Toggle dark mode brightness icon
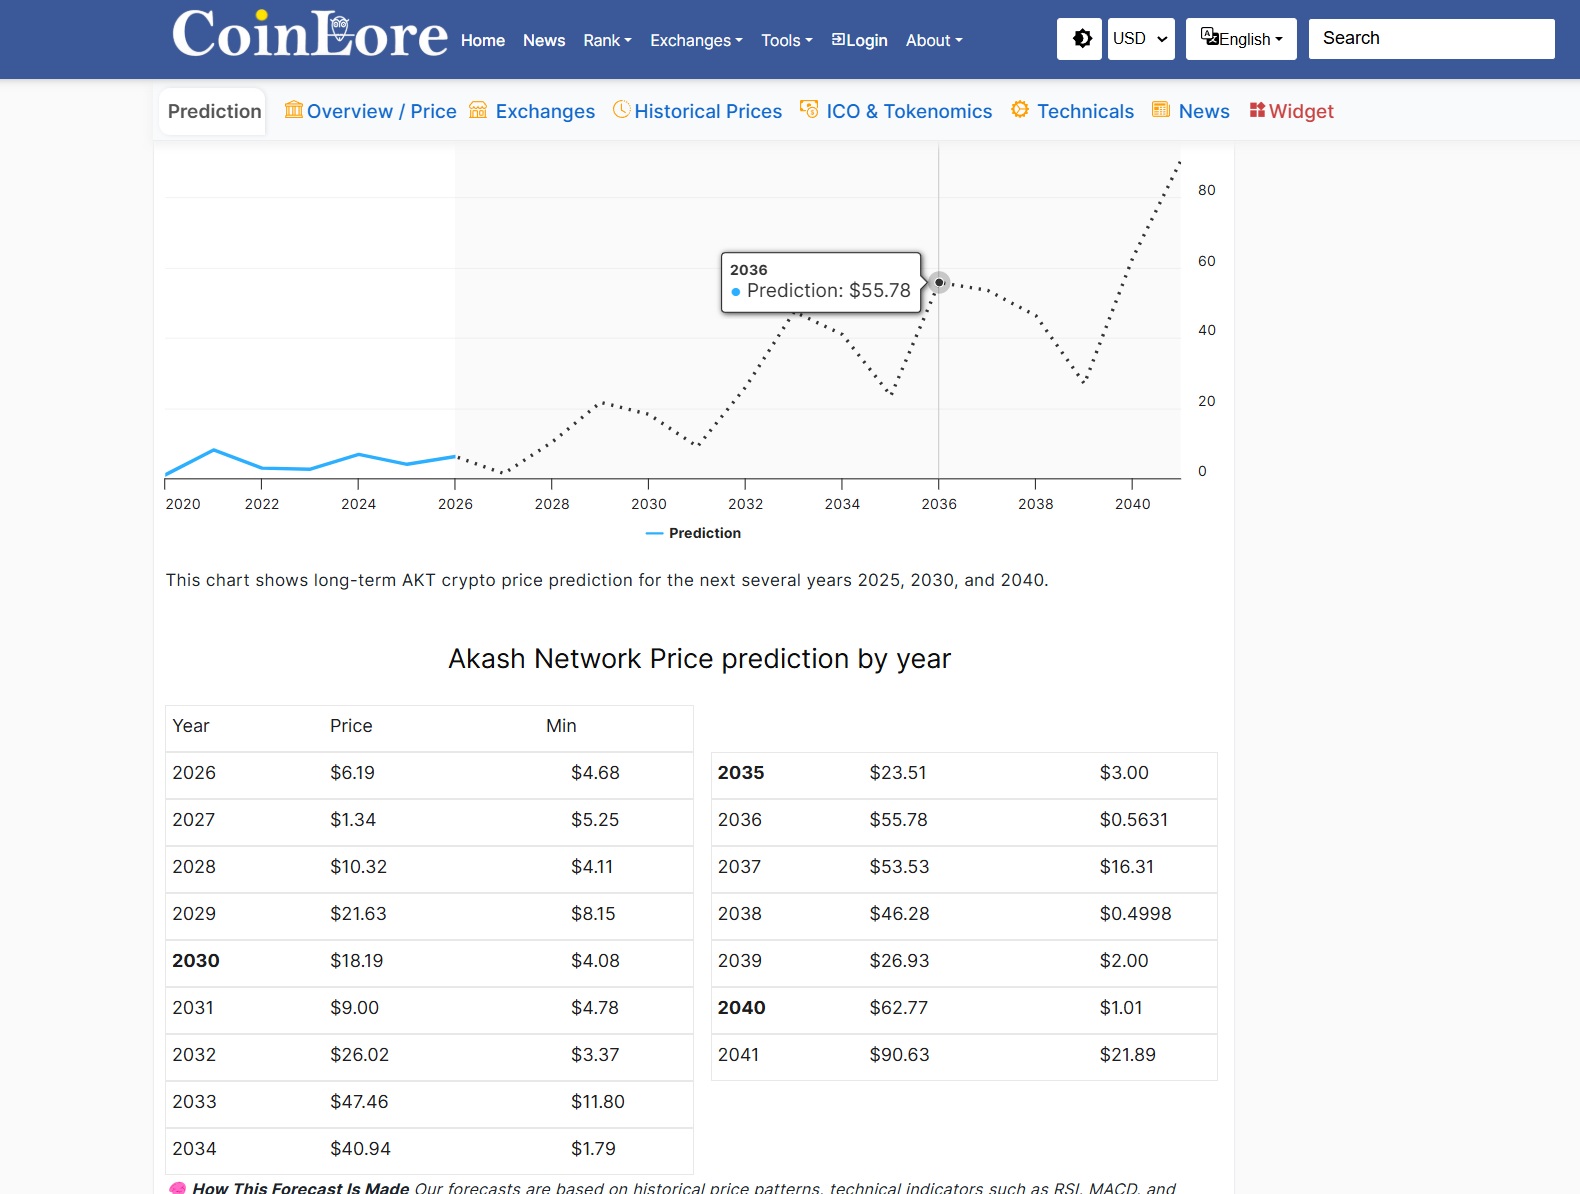This screenshot has width=1580, height=1194. click(x=1080, y=39)
